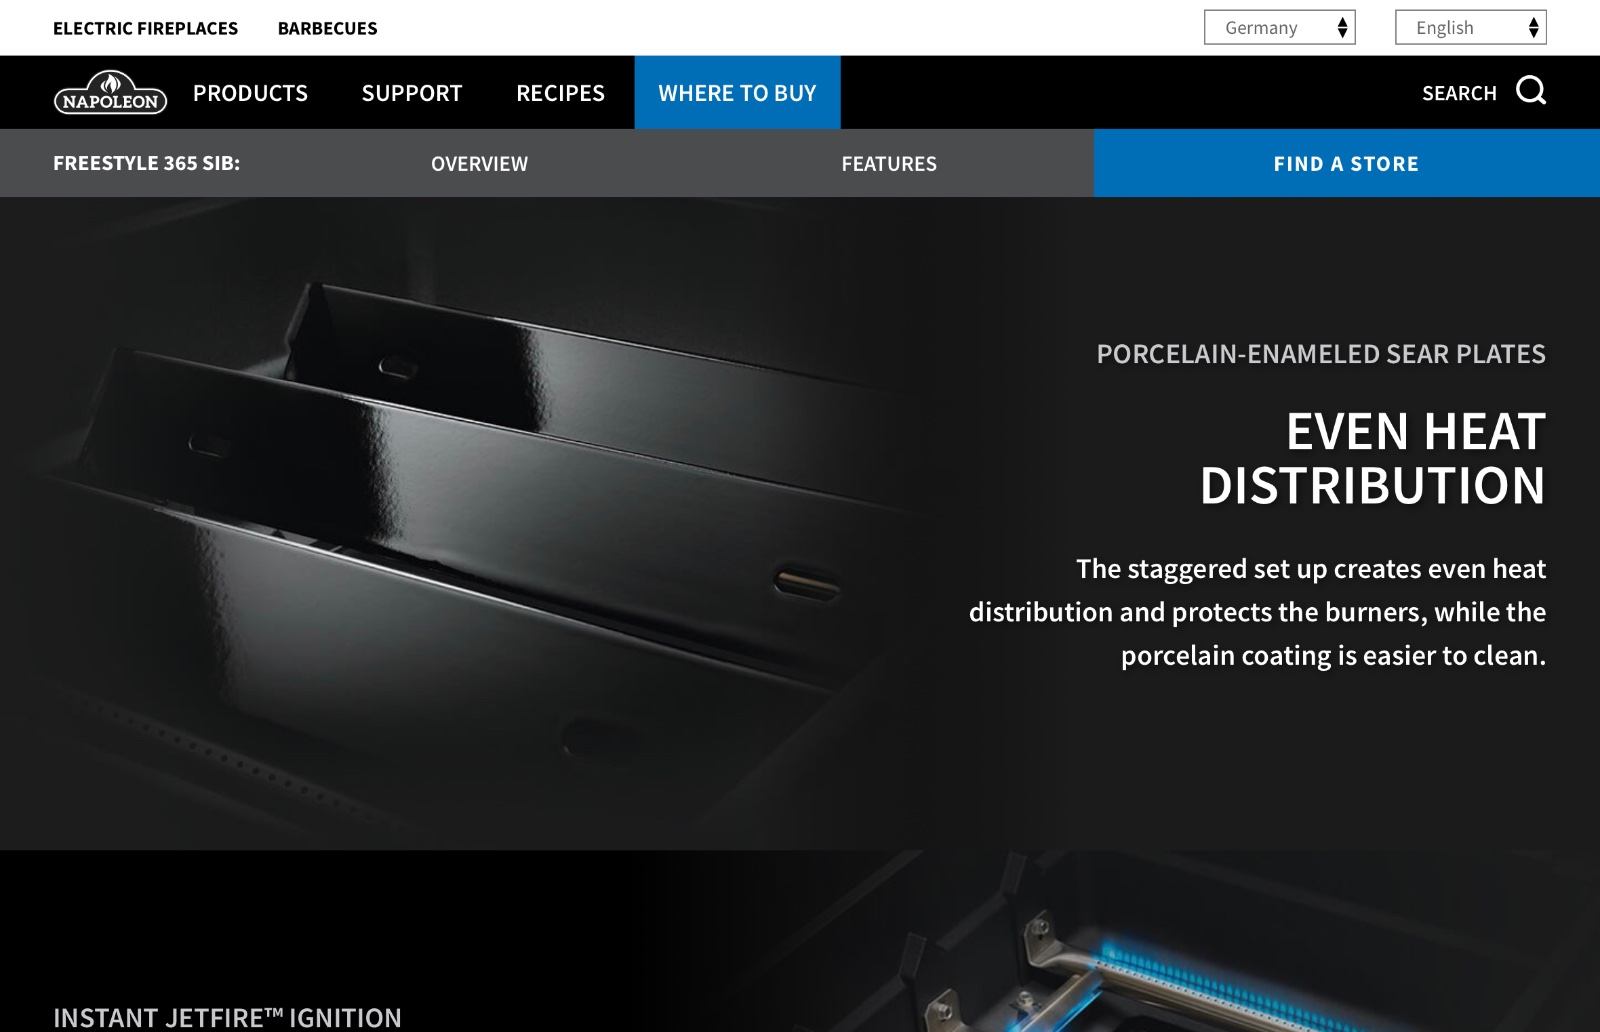This screenshot has height=1032, width=1600.
Task: Click the Search label
Action: pyautogui.click(x=1459, y=93)
